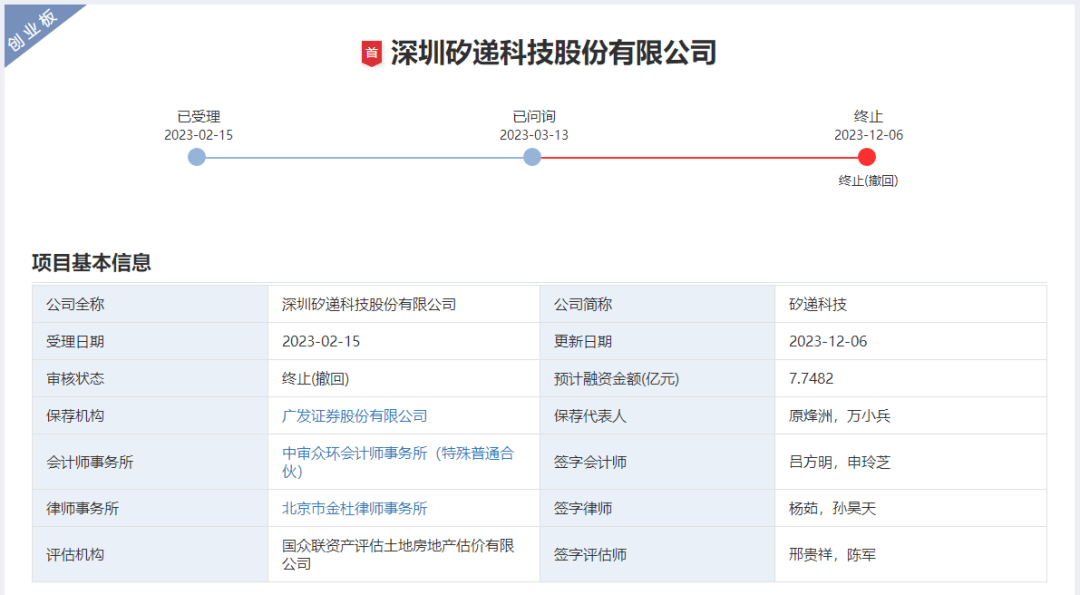Click the 会计师事务所 table label

coord(90,462)
